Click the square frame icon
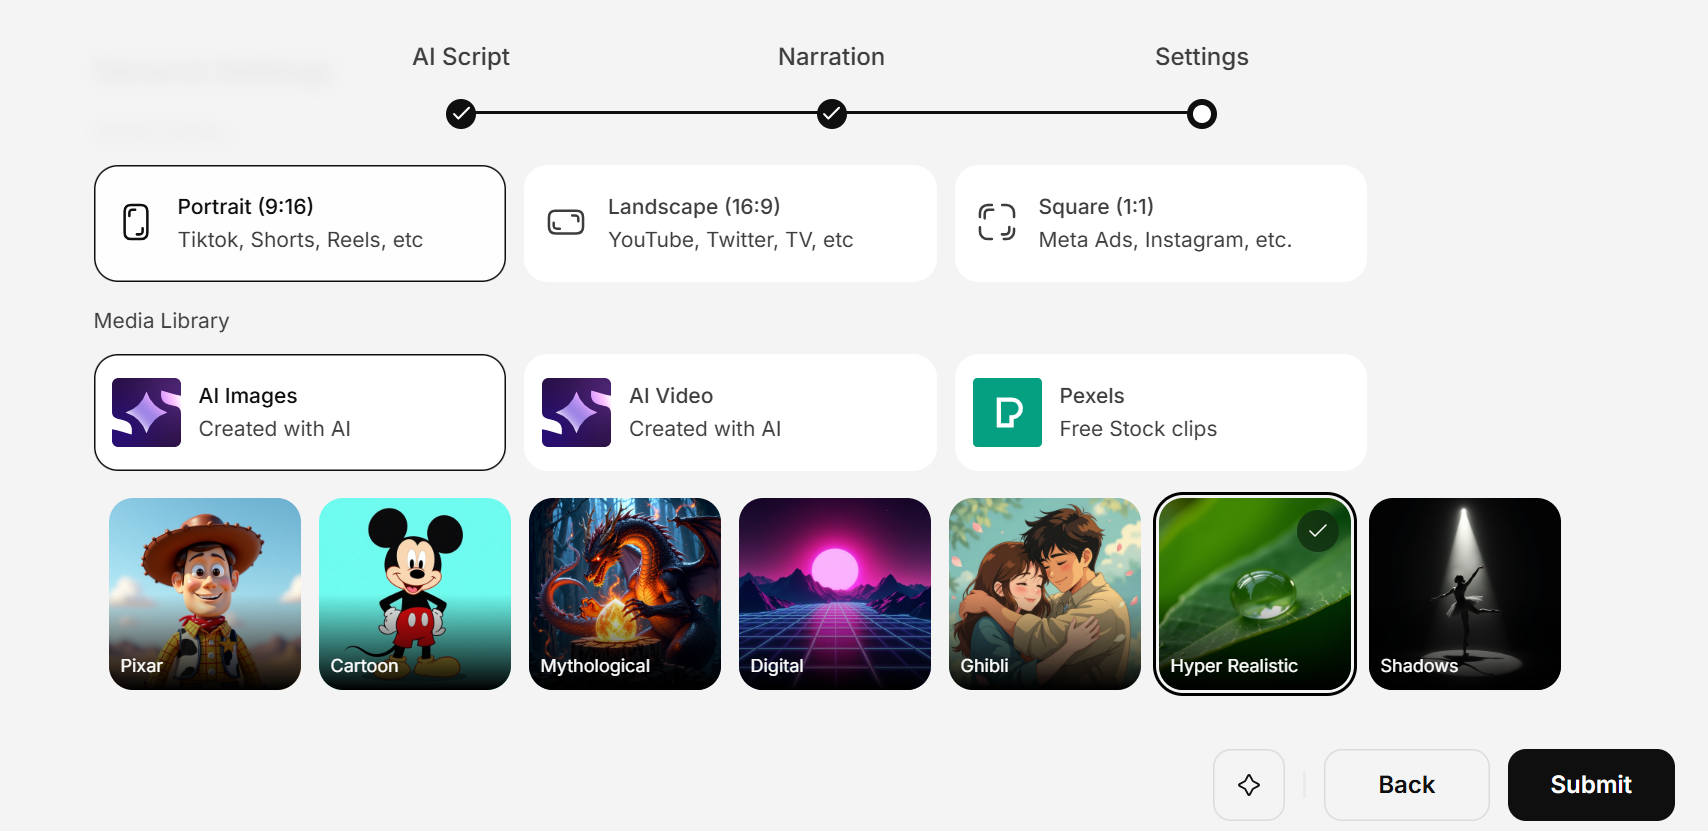1708x831 pixels. [997, 222]
